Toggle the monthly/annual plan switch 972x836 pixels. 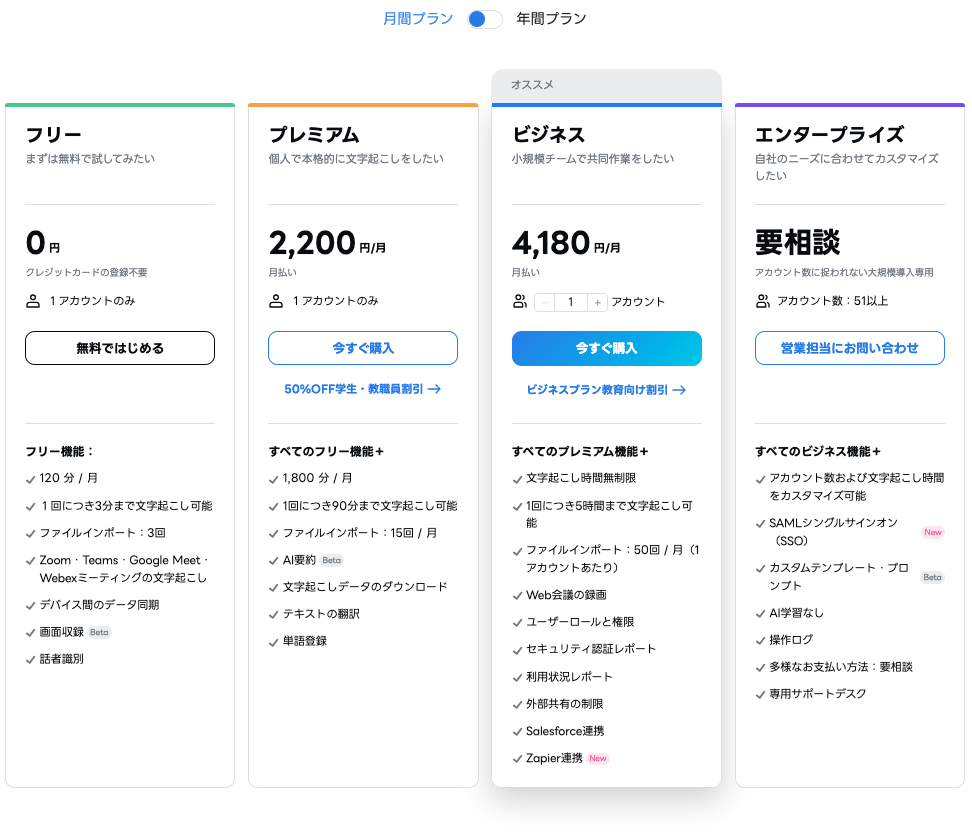pos(485,19)
